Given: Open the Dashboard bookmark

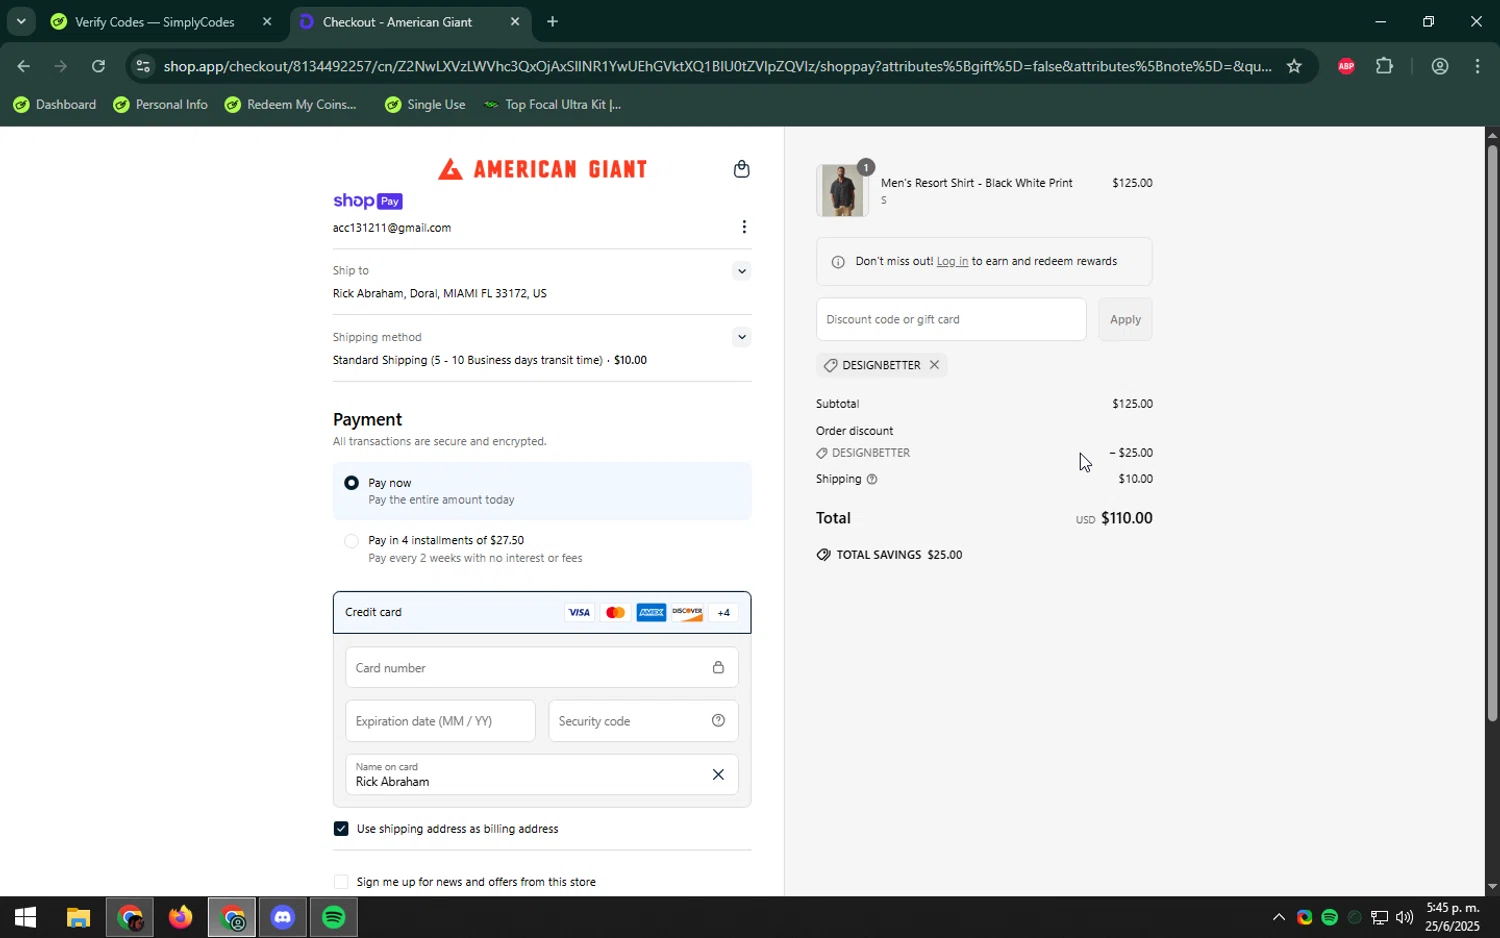Looking at the screenshot, I should 54,104.
